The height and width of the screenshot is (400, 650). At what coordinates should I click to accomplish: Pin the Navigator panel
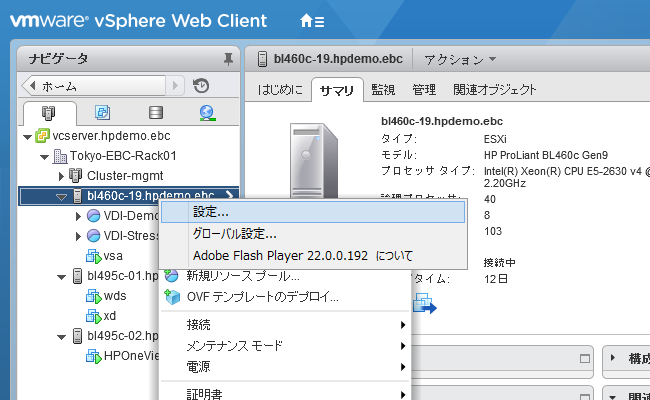pyautogui.click(x=228, y=59)
